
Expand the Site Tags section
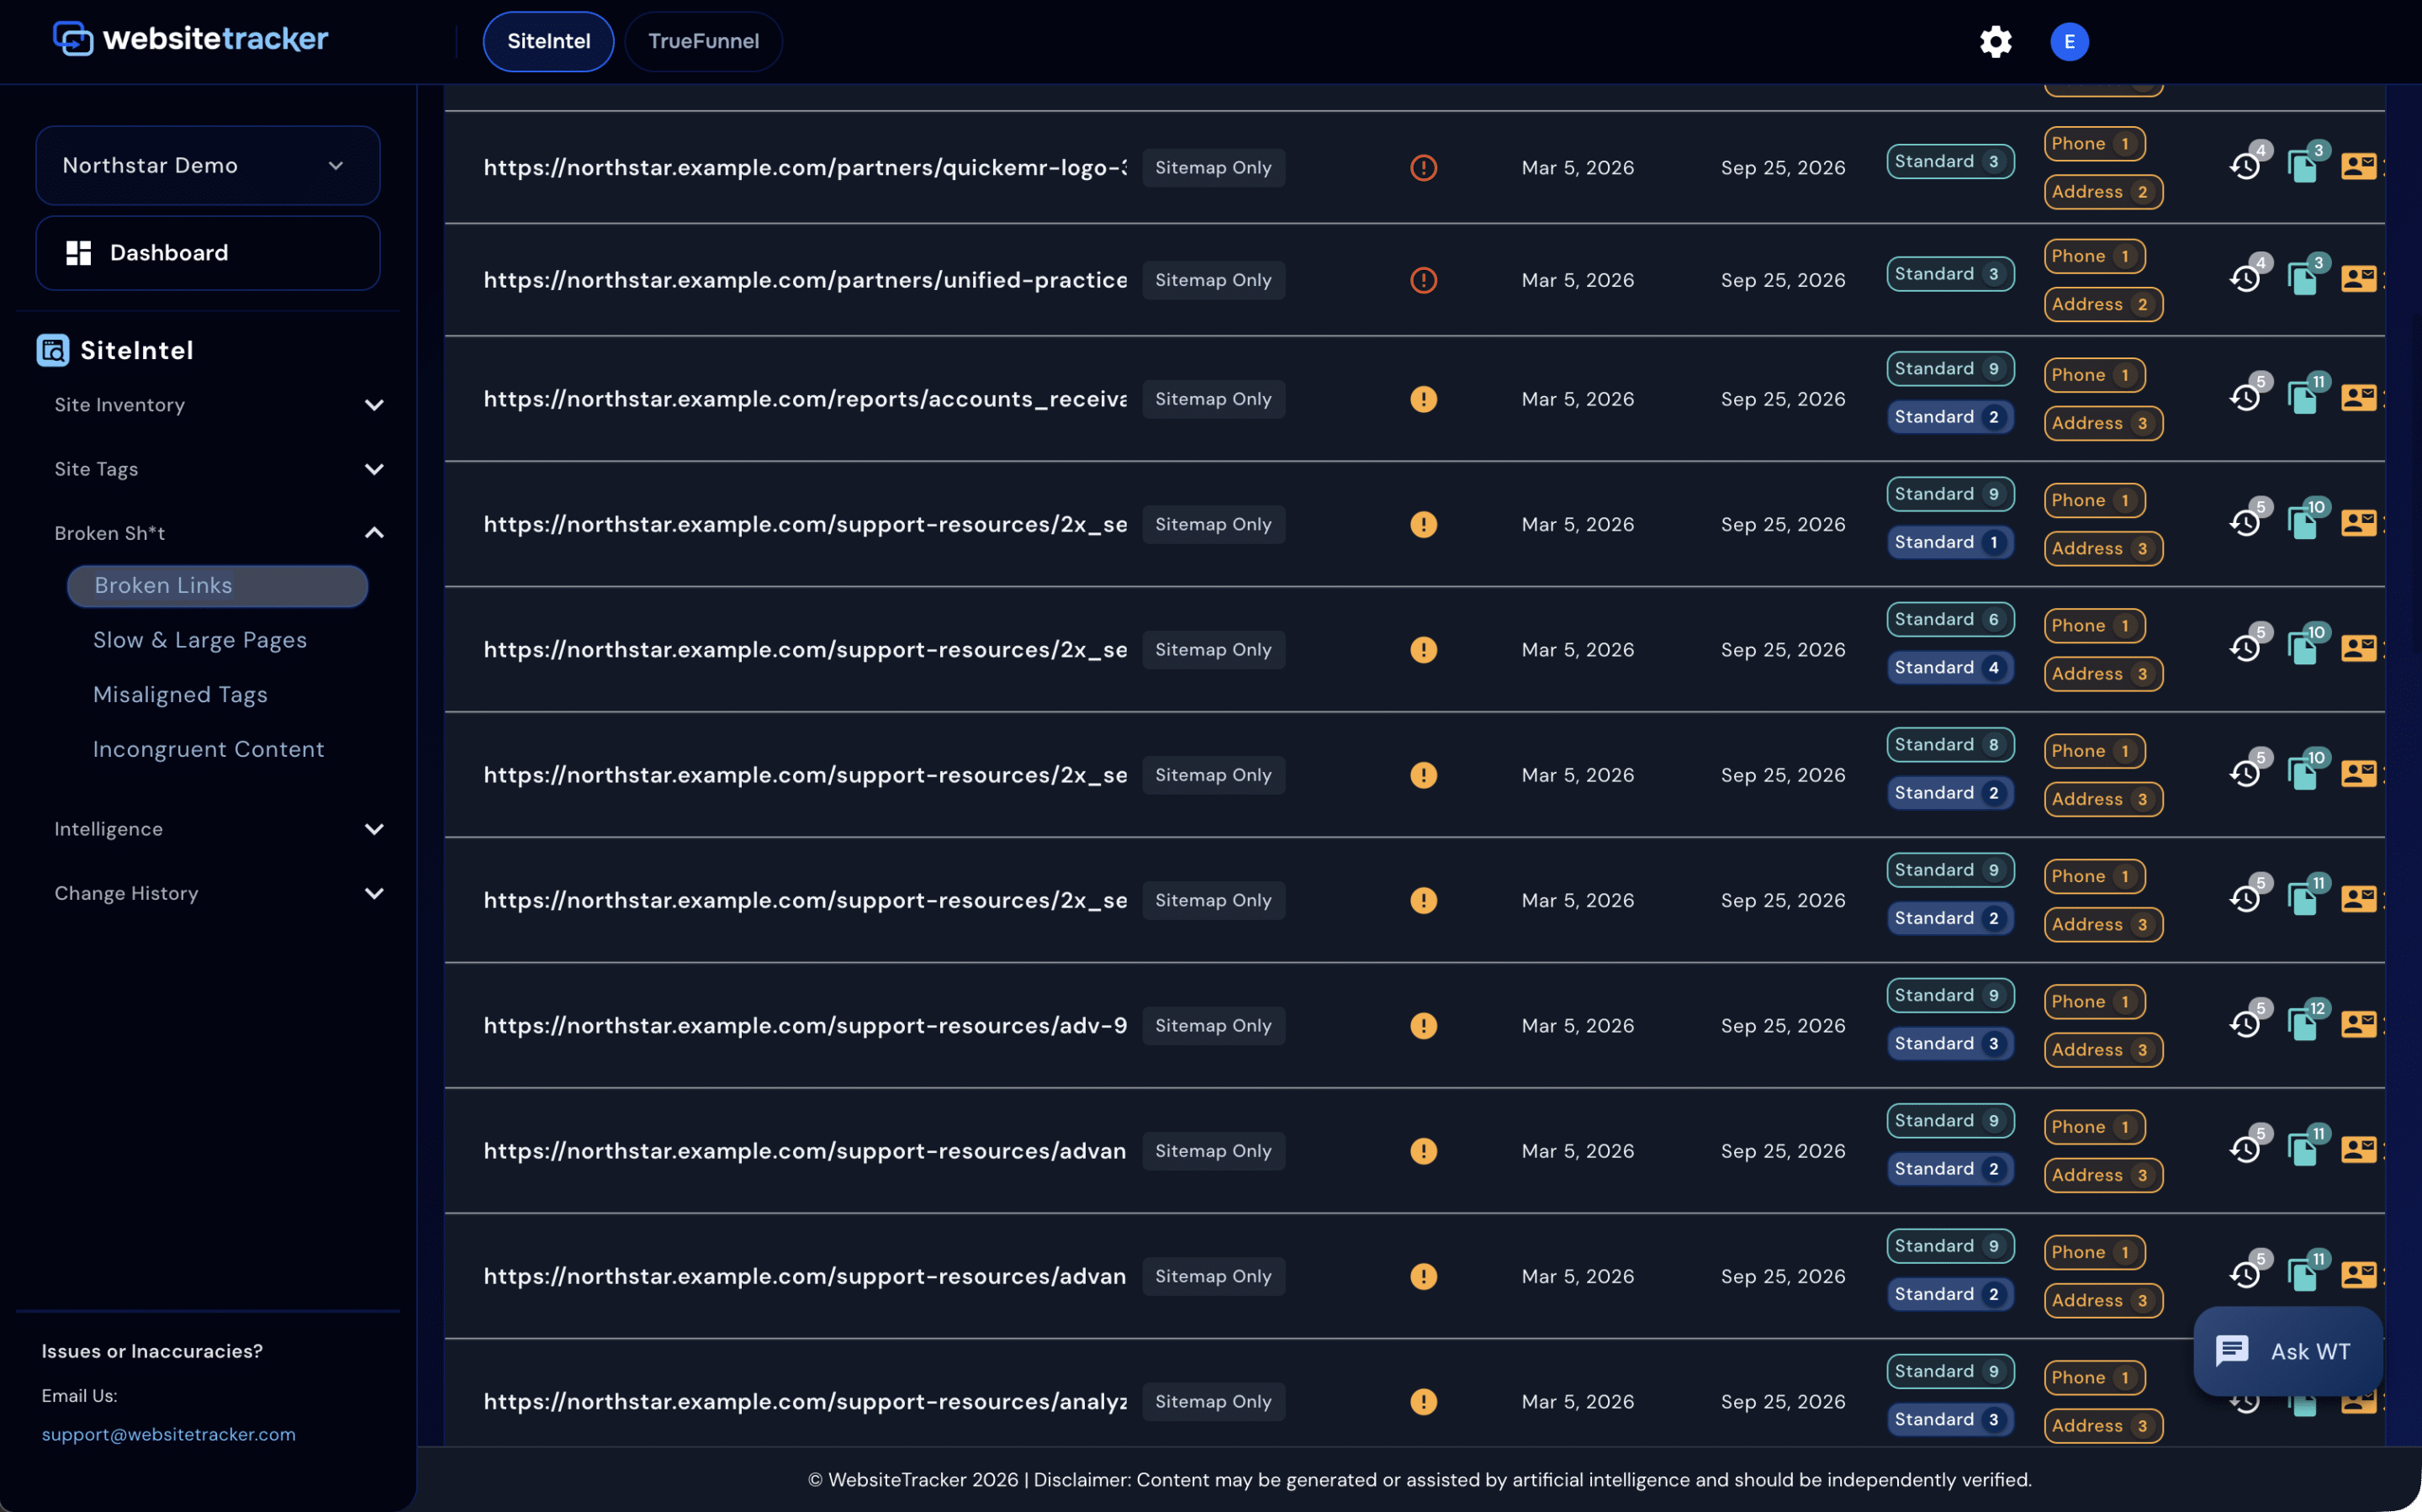pyautogui.click(x=219, y=469)
